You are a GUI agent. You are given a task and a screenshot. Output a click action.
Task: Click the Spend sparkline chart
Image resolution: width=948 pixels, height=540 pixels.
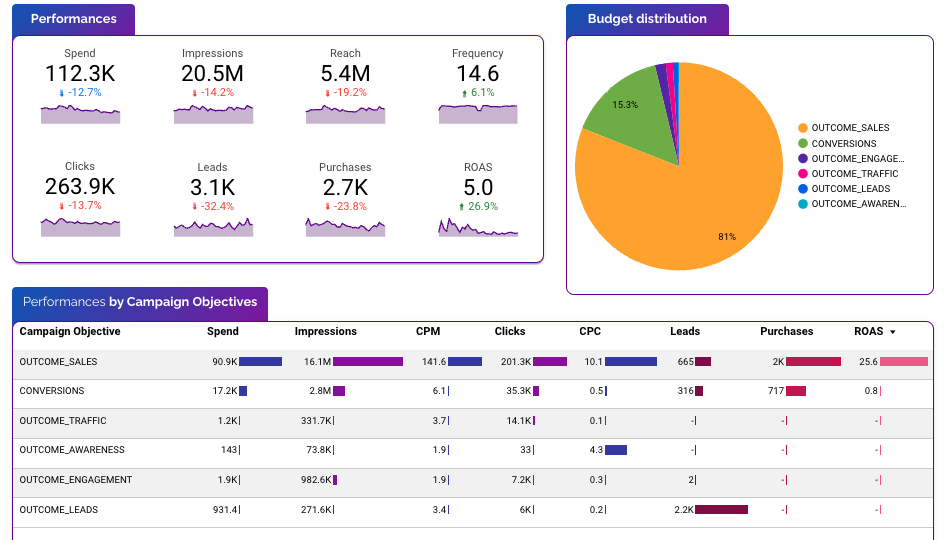pyautogui.click(x=80, y=115)
